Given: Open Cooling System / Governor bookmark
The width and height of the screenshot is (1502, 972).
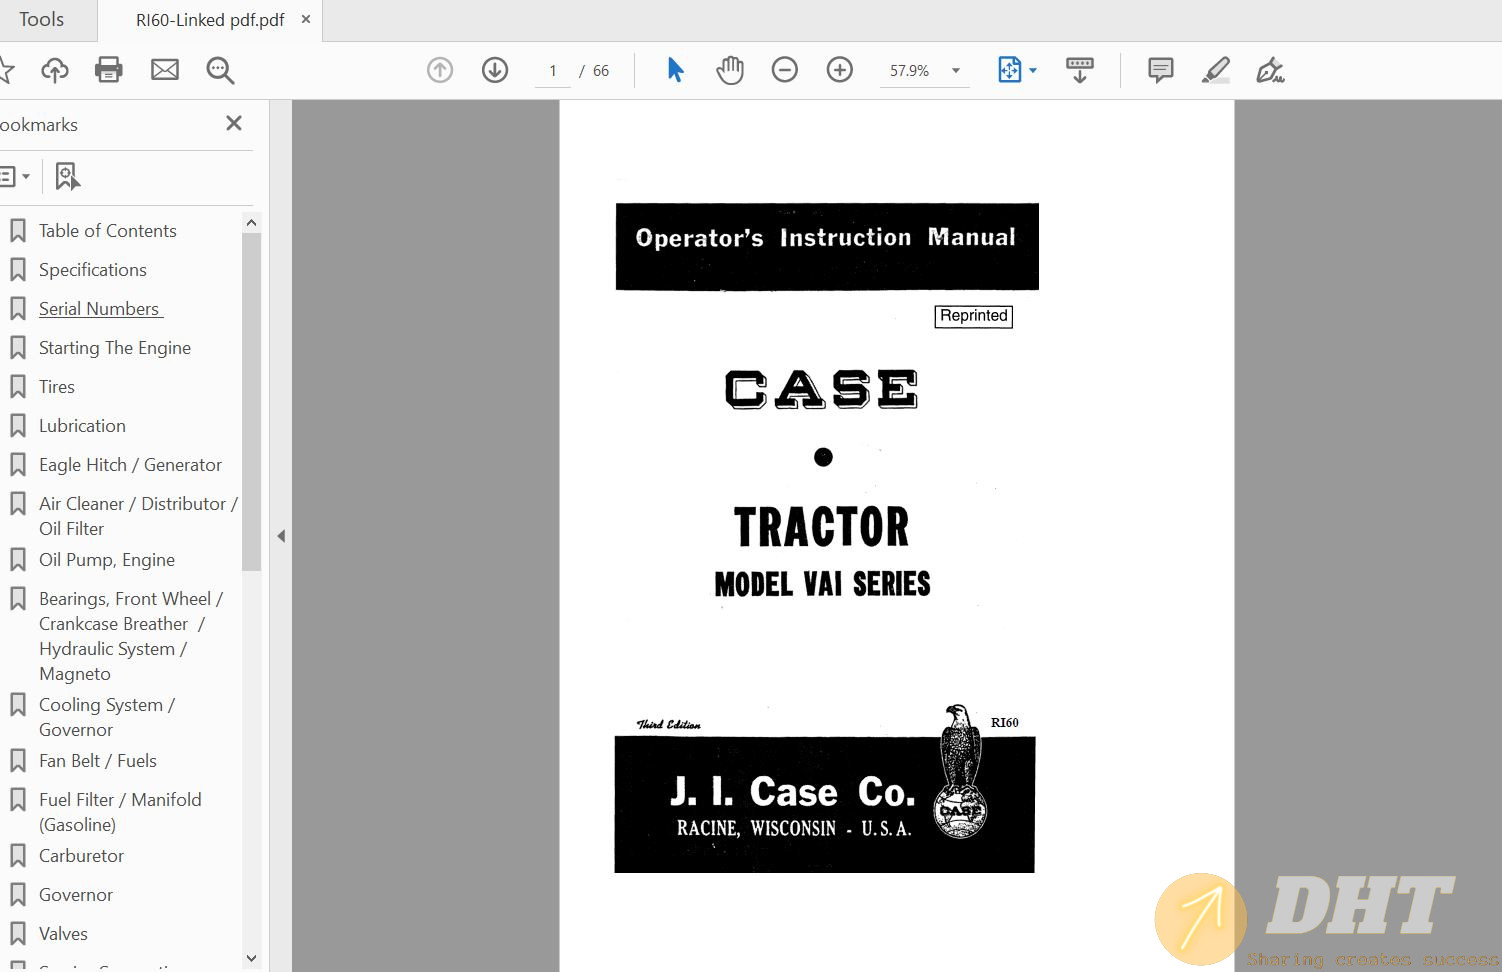Looking at the screenshot, I should tap(107, 717).
